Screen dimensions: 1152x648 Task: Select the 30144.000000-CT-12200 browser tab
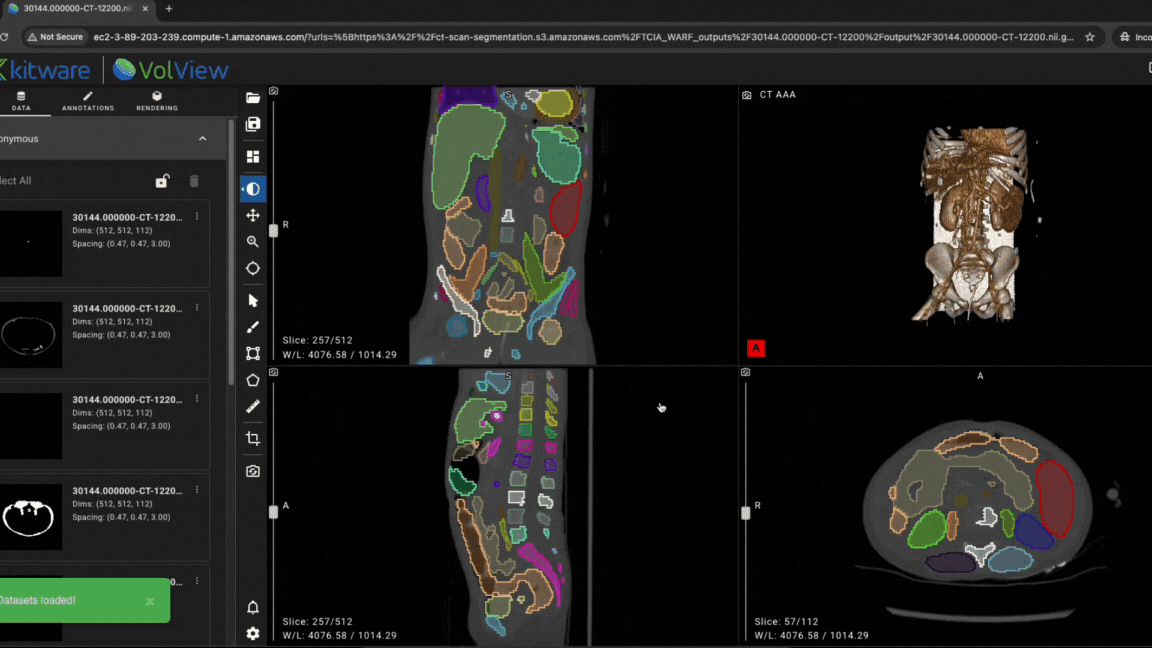tap(76, 9)
